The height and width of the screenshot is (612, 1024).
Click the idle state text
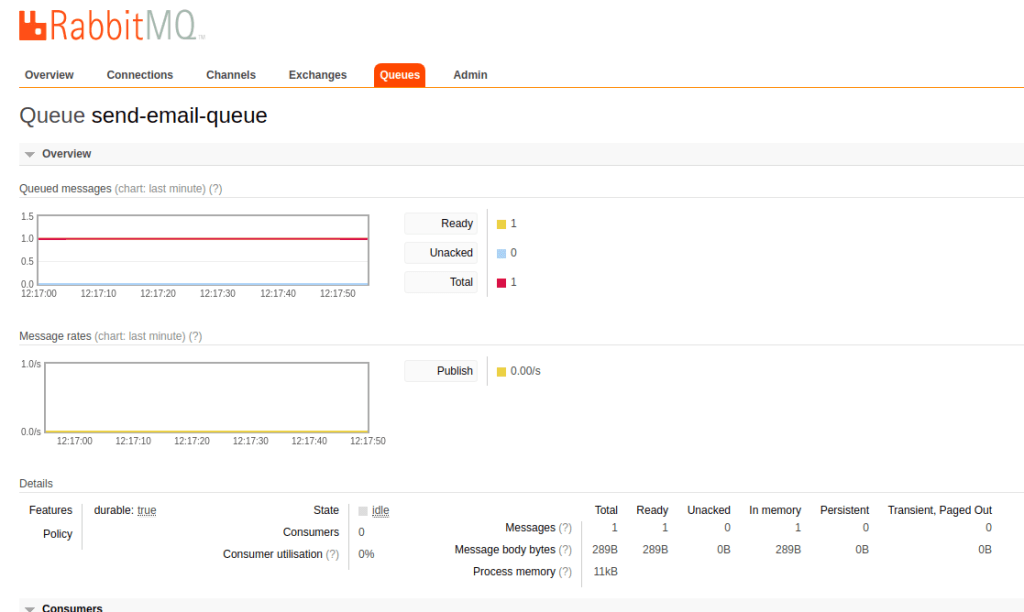[x=380, y=511]
